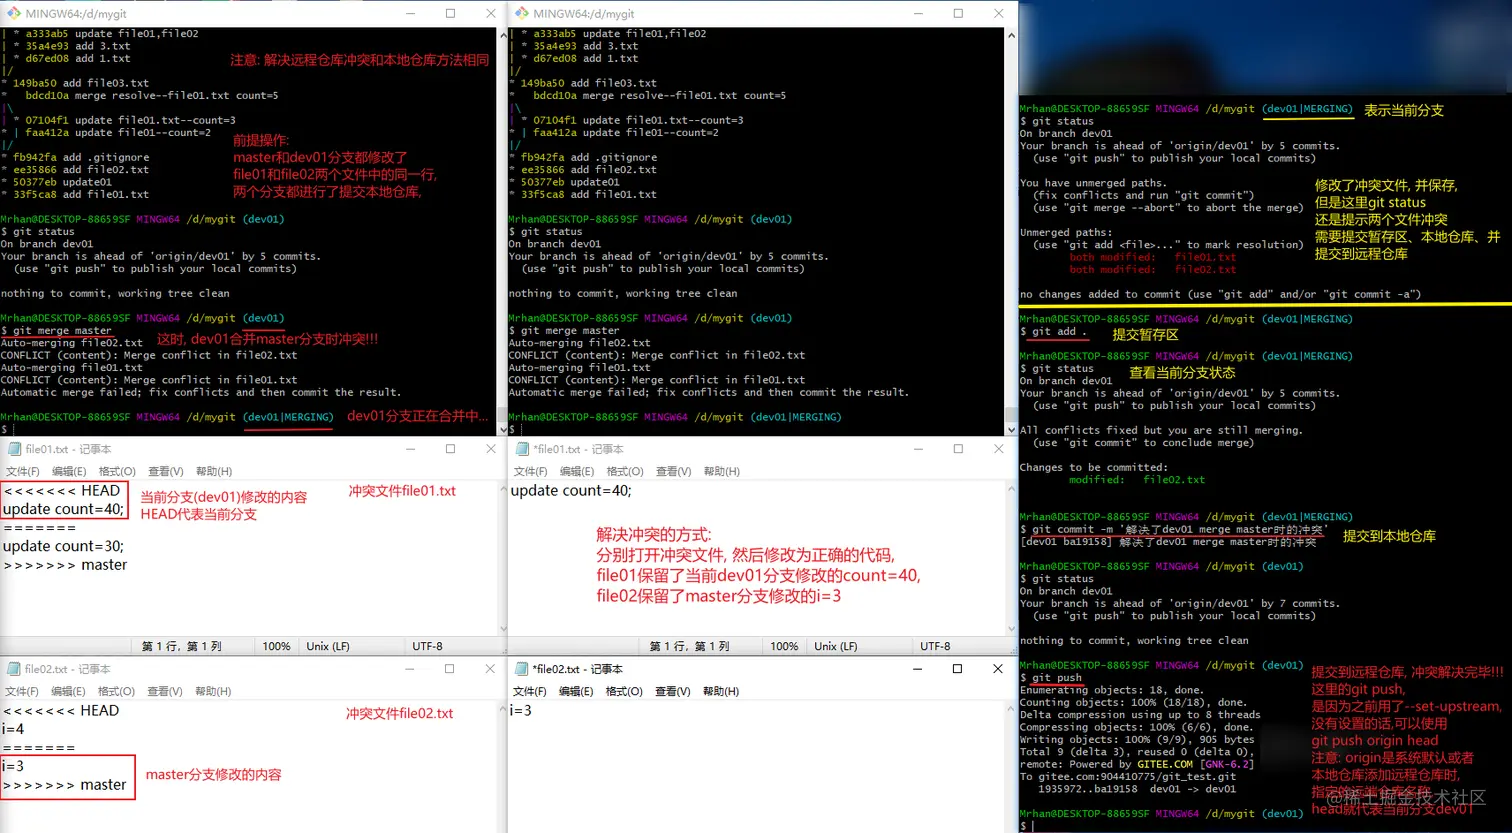Click the 'git push' command in the right terminal
Image resolution: width=1512 pixels, height=833 pixels.
tap(1057, 678)
